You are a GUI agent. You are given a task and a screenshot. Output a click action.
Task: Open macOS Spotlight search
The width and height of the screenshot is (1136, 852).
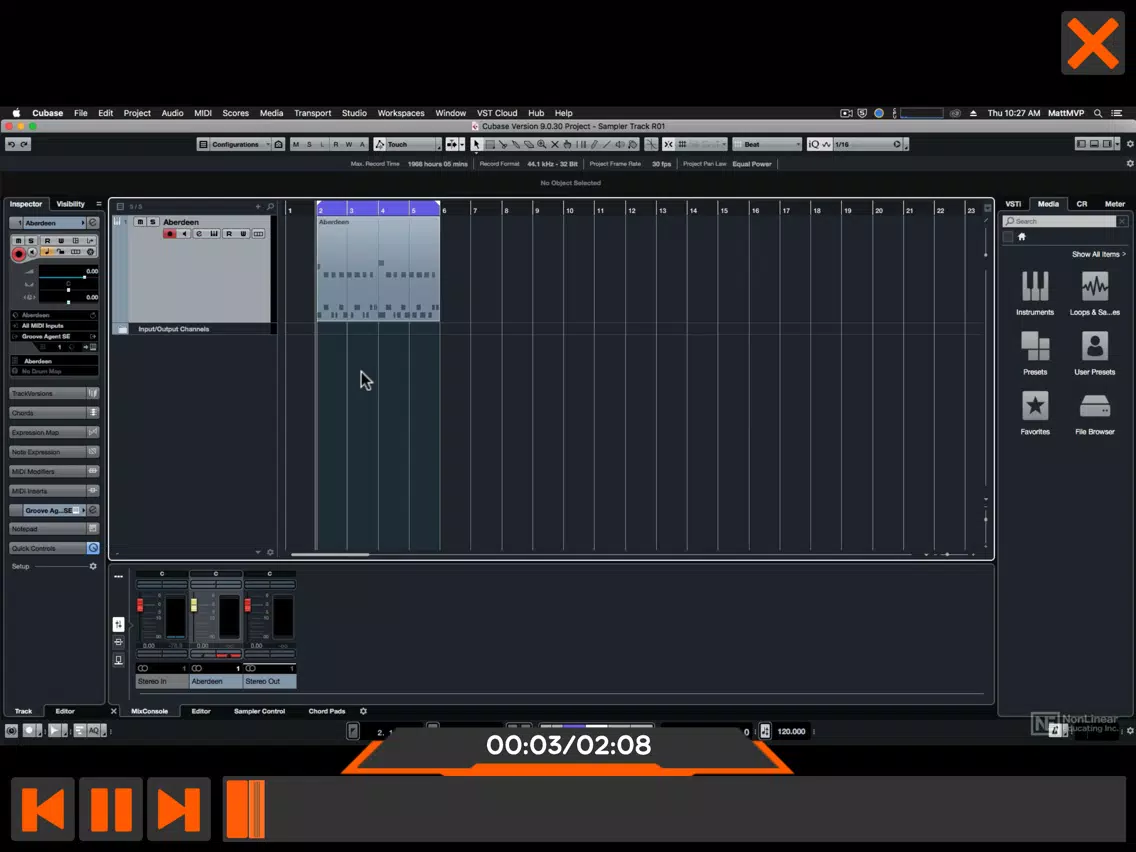coord(1098,113)
